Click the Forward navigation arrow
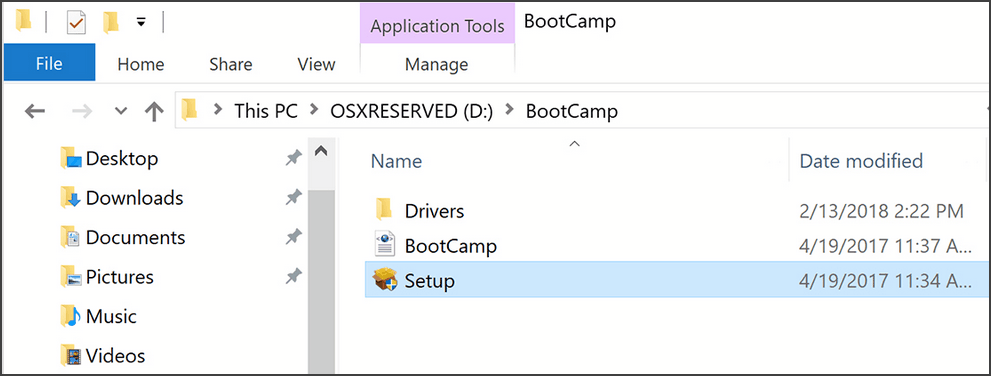 (x=82, y=112)
